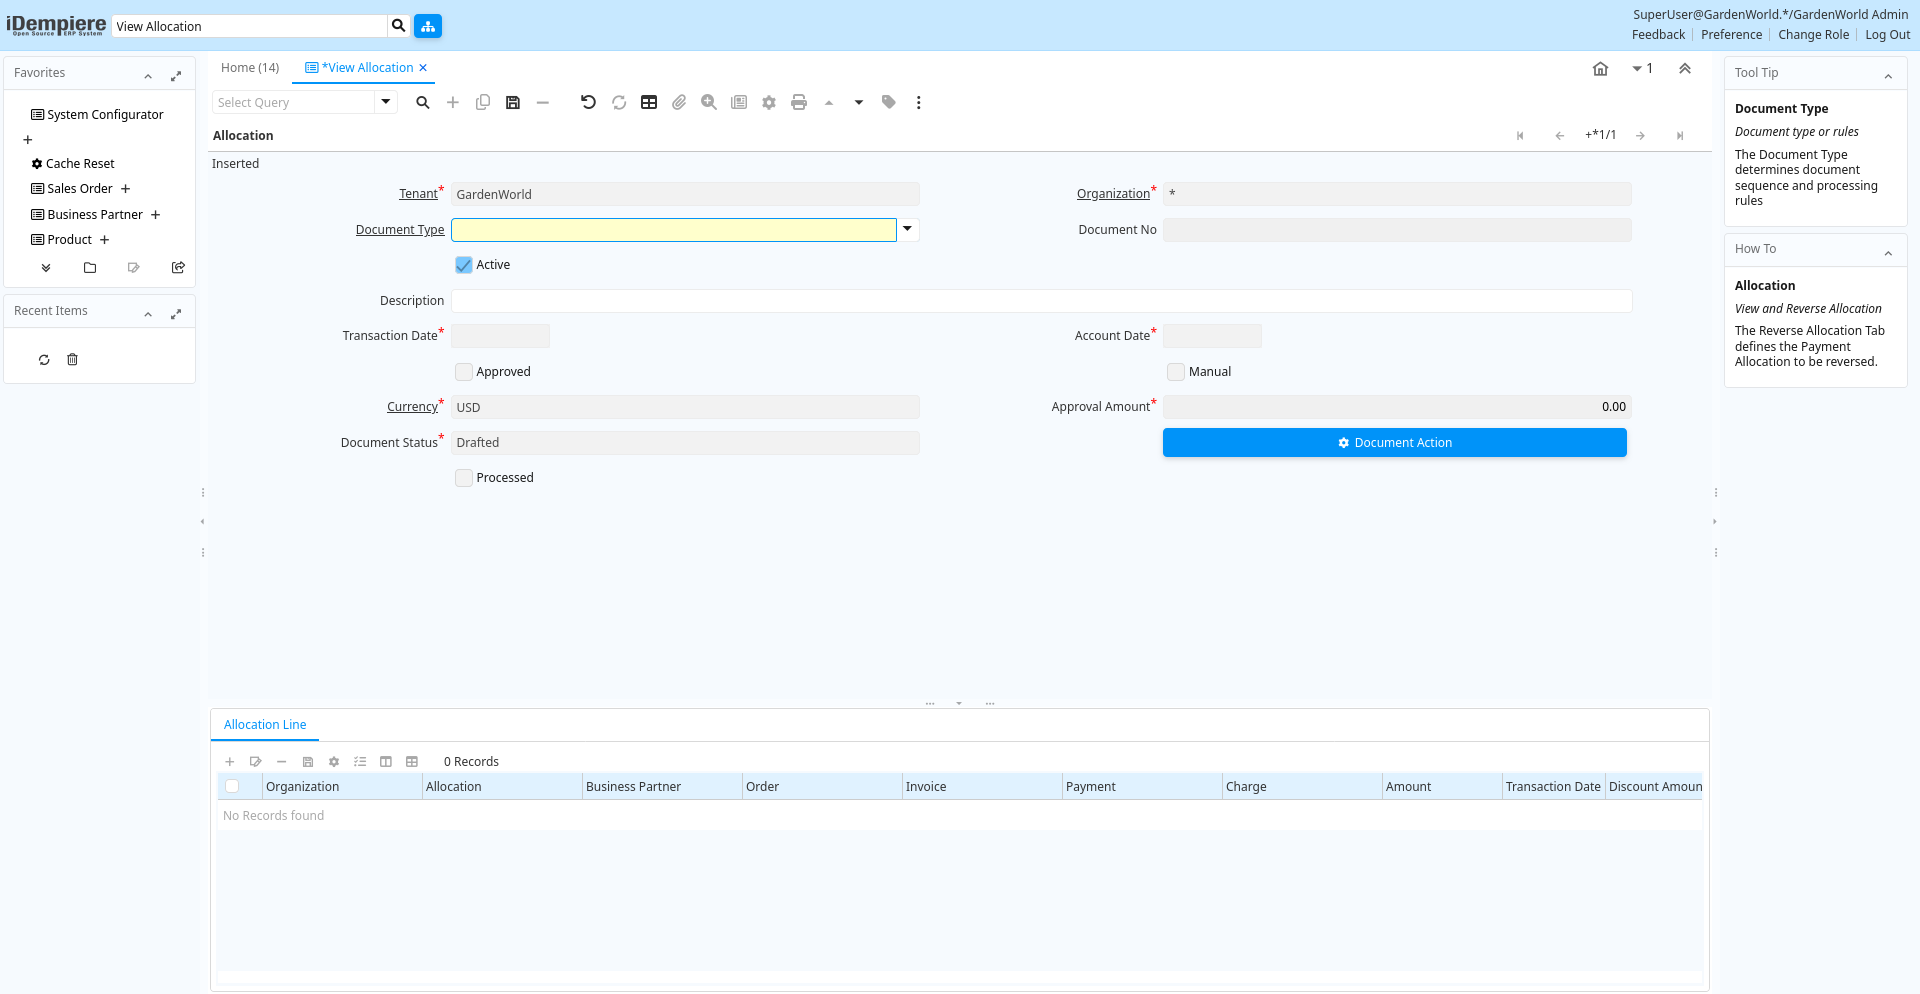1920x994 pixels.
Task: Click the Undo changes icon
Action: click(x=588, y=102)
